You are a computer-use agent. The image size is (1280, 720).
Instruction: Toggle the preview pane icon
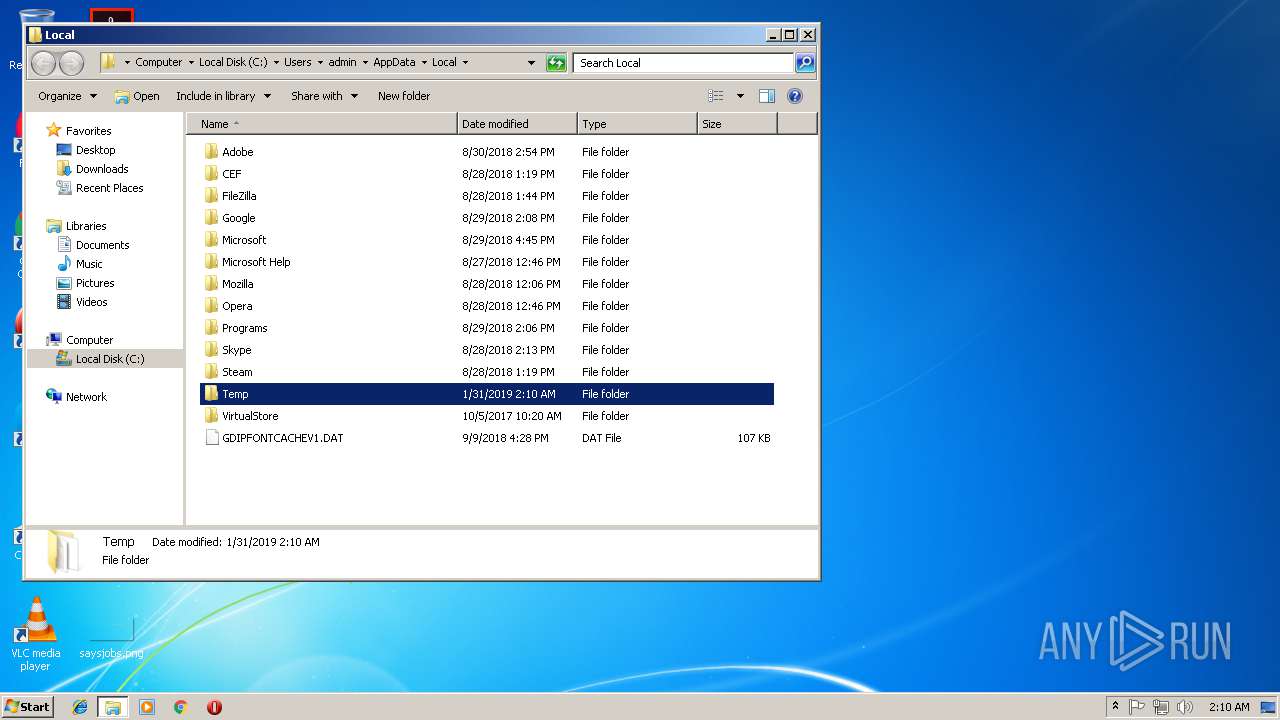pos(767,96)
